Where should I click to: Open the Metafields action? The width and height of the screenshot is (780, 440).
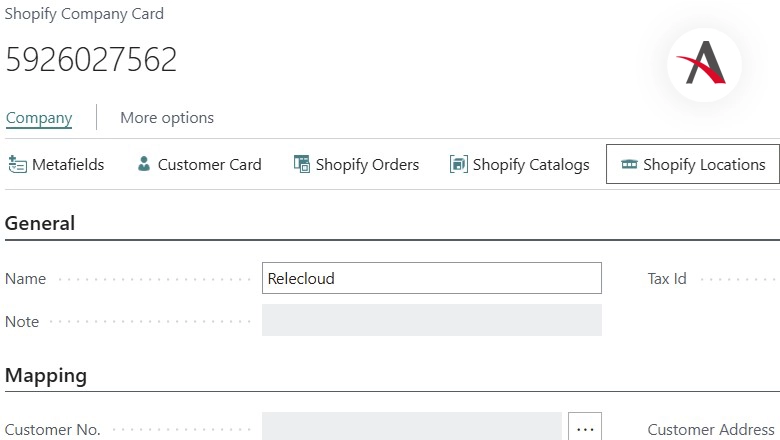tap(67, 165)
